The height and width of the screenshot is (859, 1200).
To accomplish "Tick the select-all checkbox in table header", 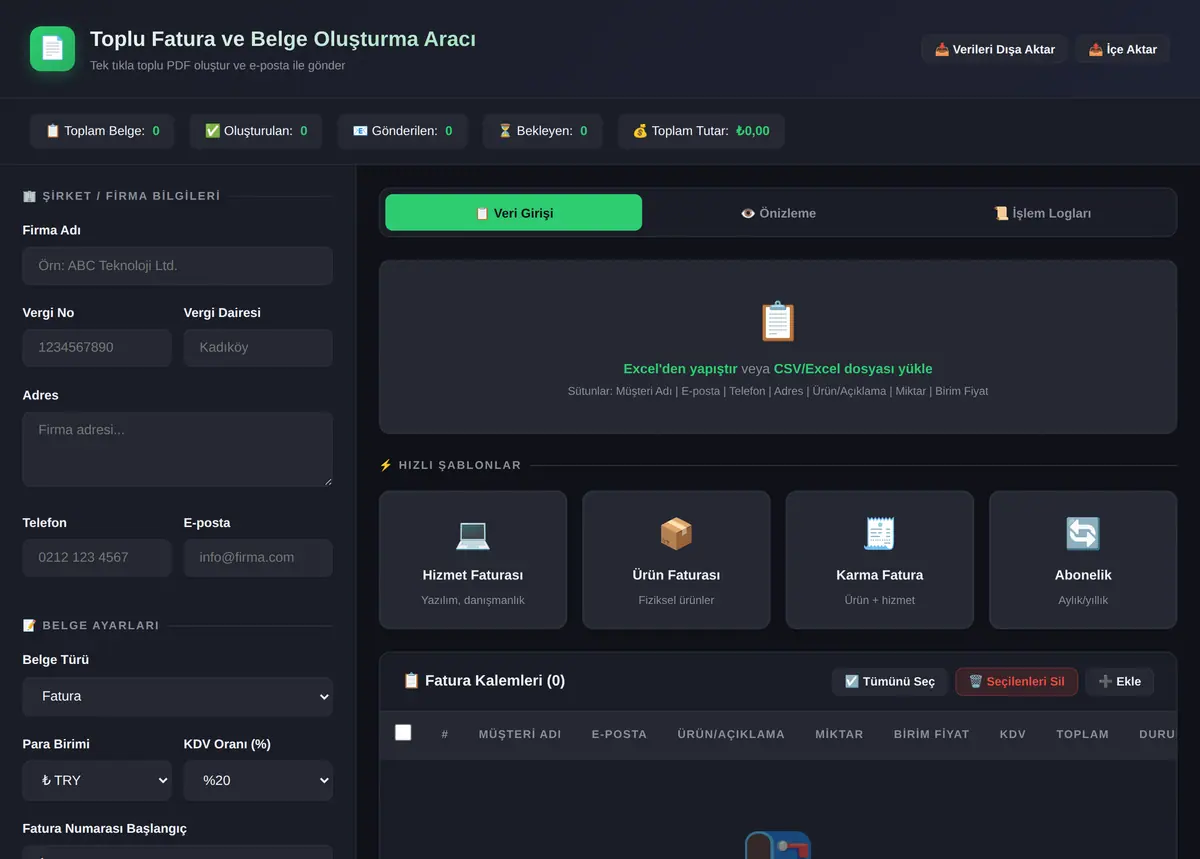I will click(x=403, y=732).
